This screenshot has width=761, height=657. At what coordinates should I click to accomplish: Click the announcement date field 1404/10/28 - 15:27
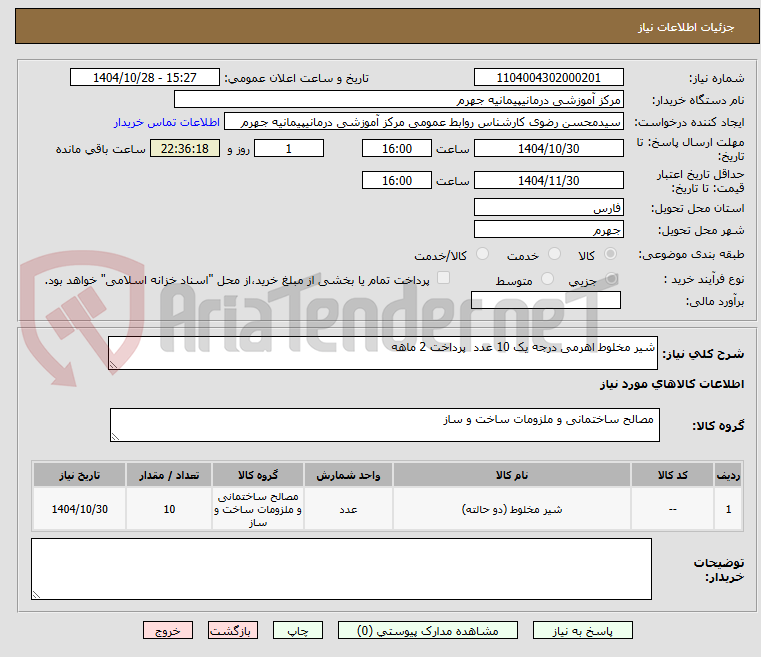tap(145, 77)
